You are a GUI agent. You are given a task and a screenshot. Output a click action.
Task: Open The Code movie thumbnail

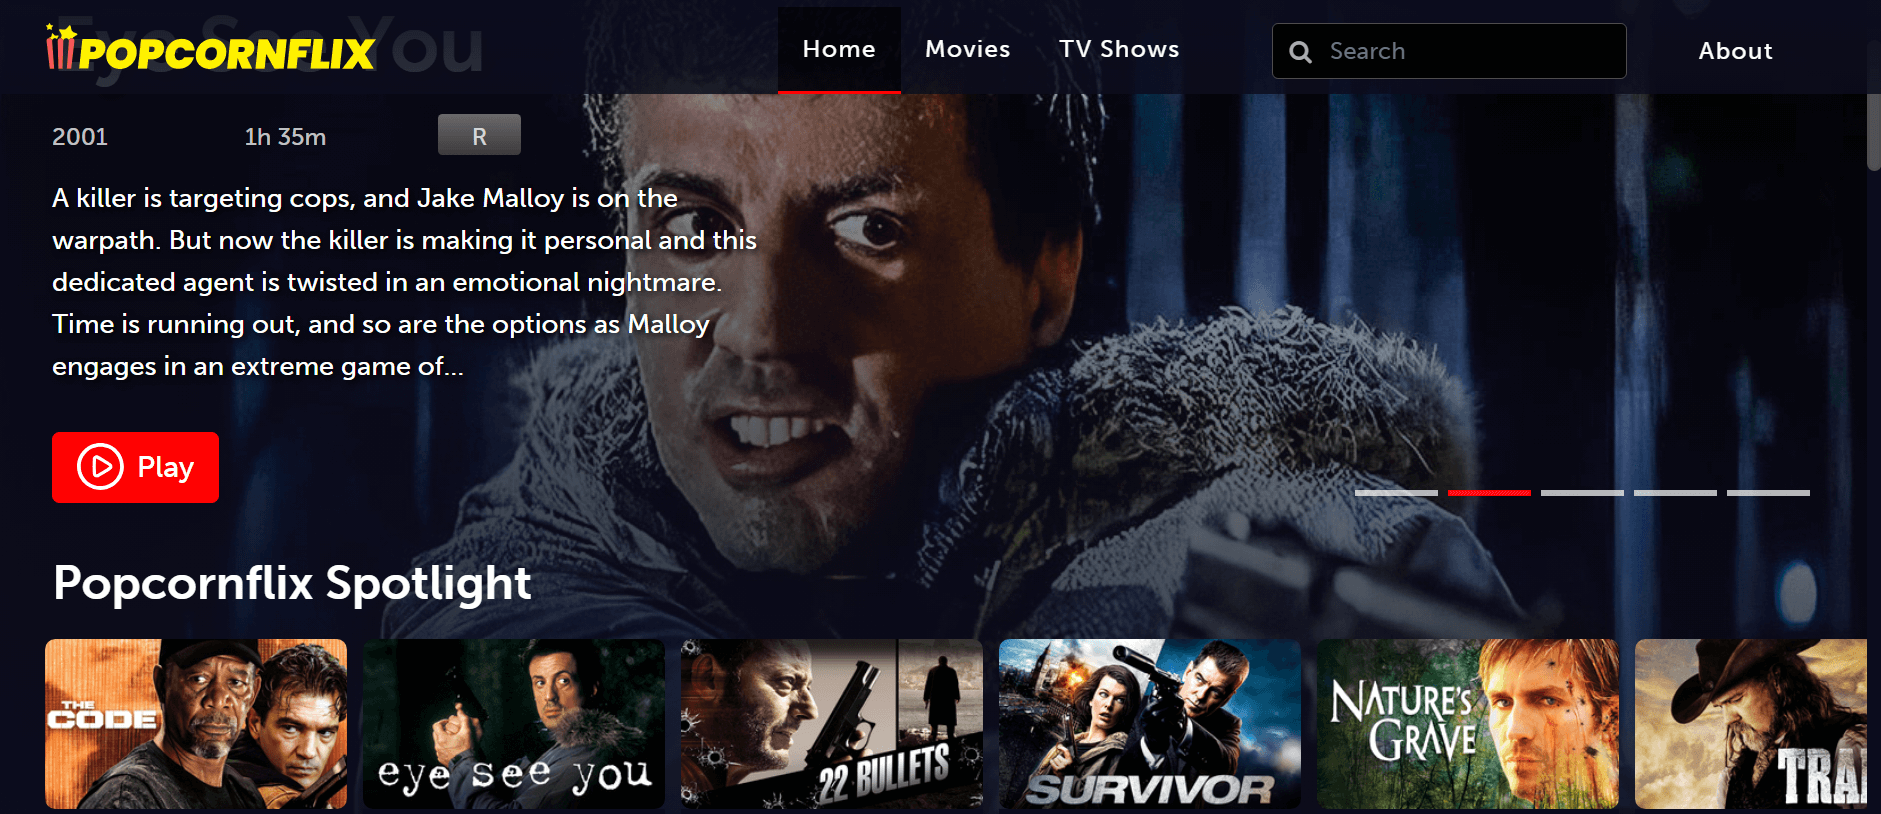pos(196,724)
